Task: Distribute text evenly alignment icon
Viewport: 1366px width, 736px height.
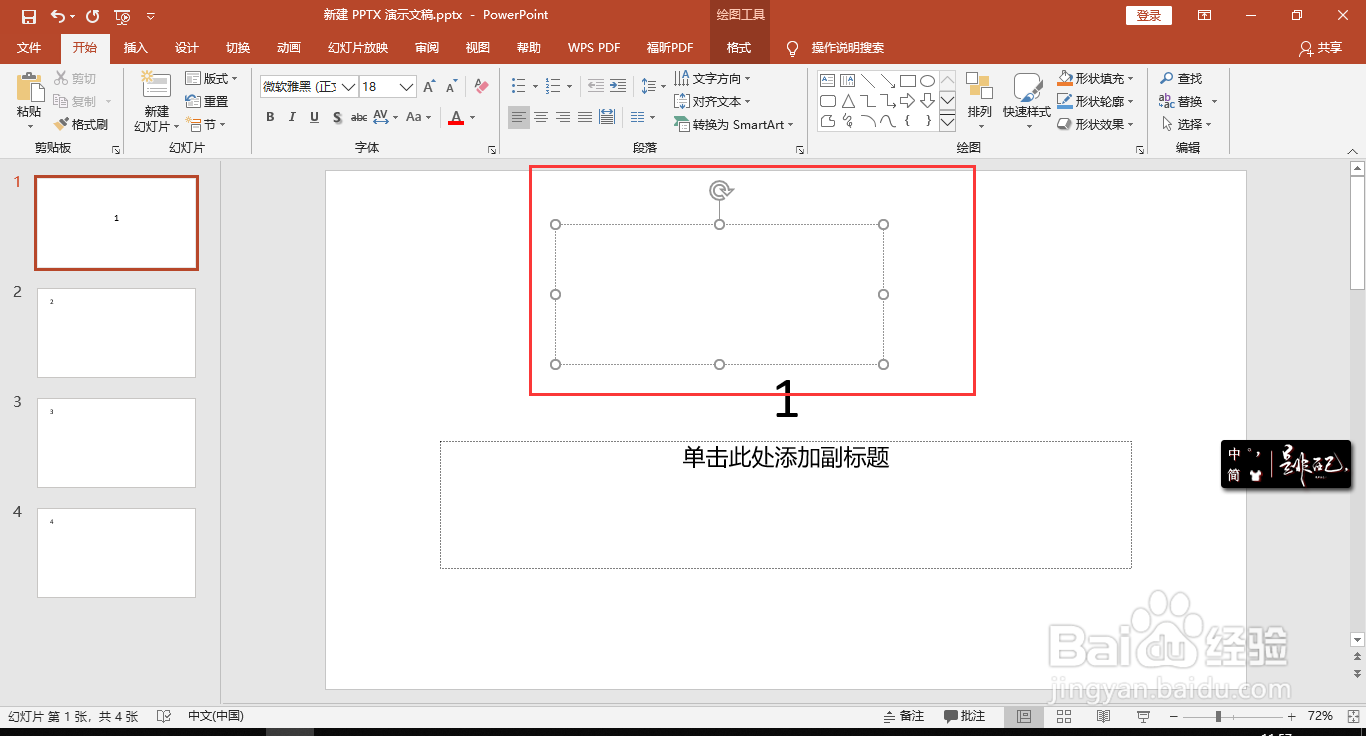Action: click(607, 118)
